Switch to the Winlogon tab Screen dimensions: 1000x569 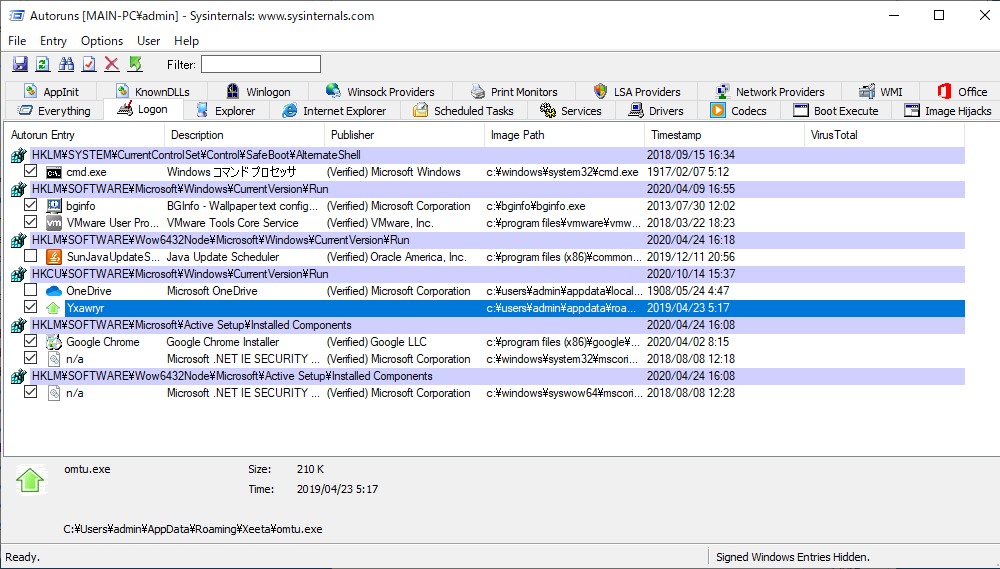click(258, 92)
